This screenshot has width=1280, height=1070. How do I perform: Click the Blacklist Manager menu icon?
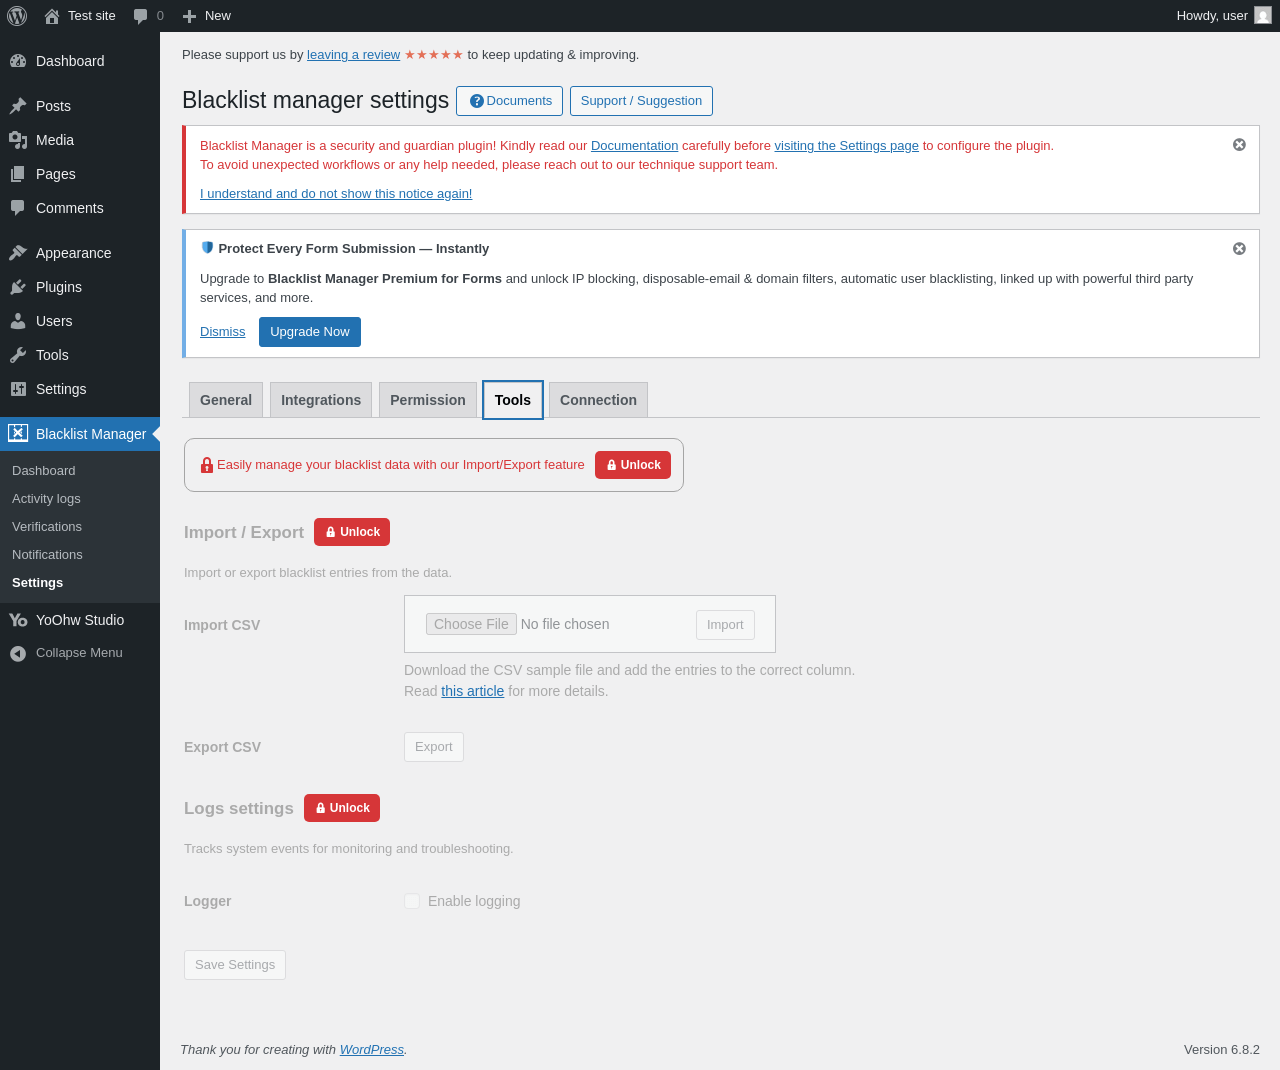pos(18,433)
